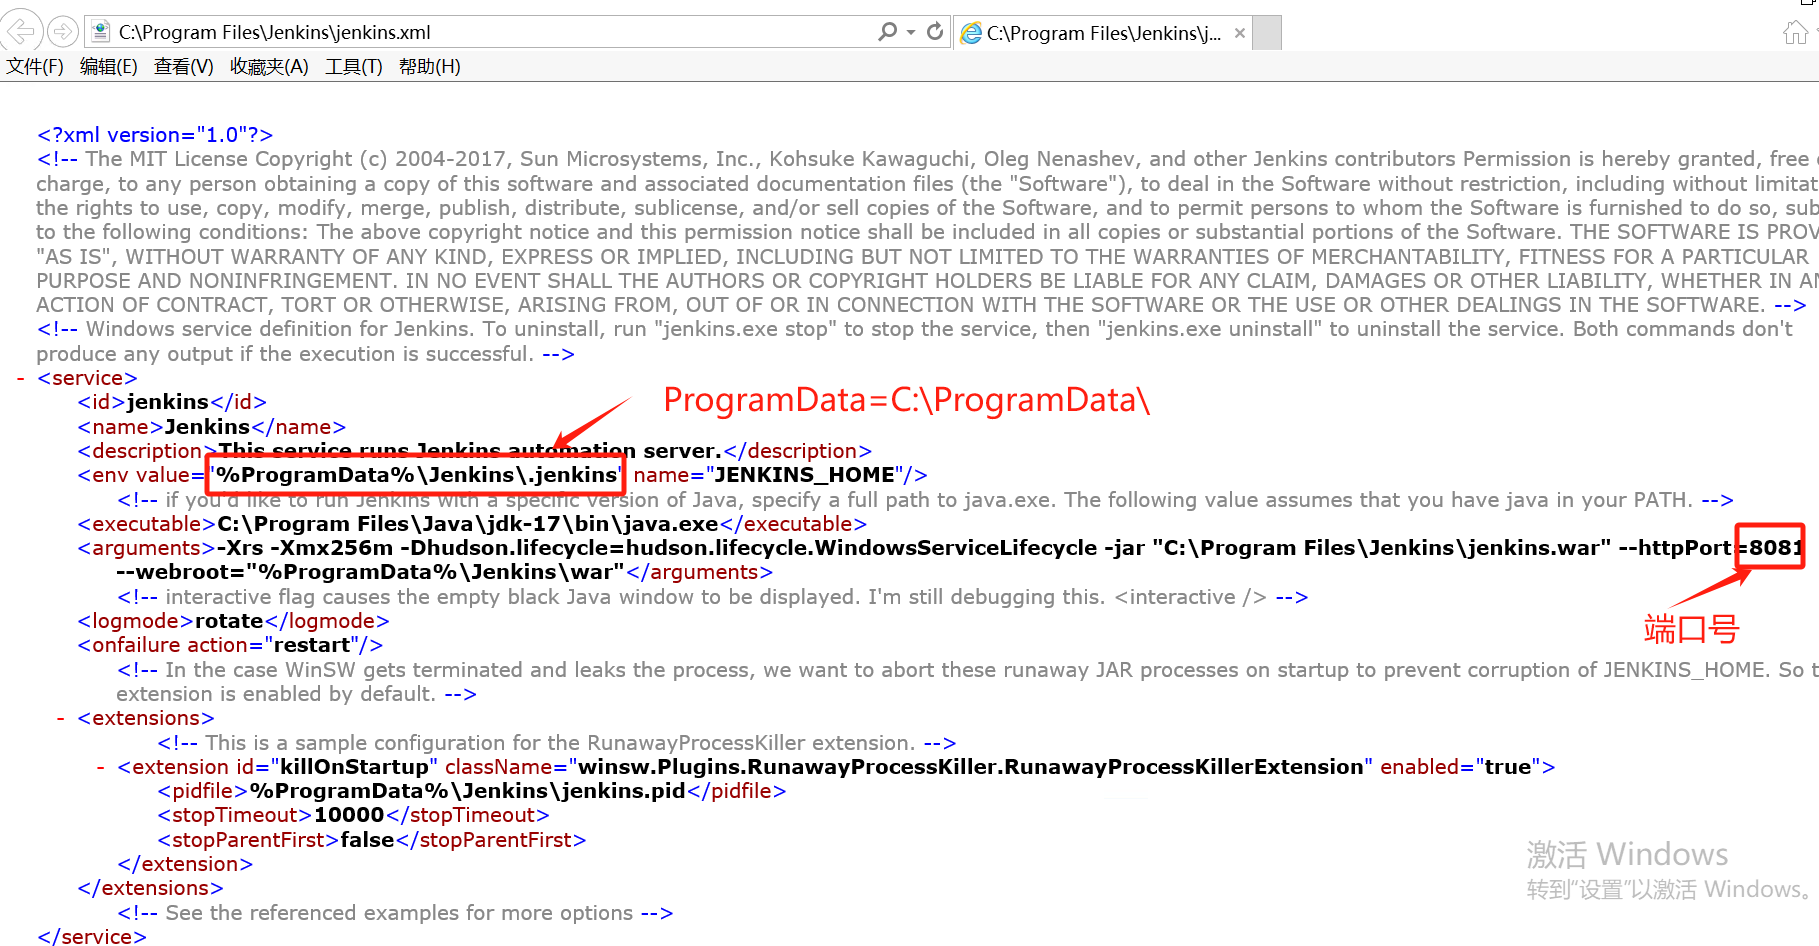Click the logmode value rotate
1819x946 pixels.
pyautogui.click(x=229, y=621)
